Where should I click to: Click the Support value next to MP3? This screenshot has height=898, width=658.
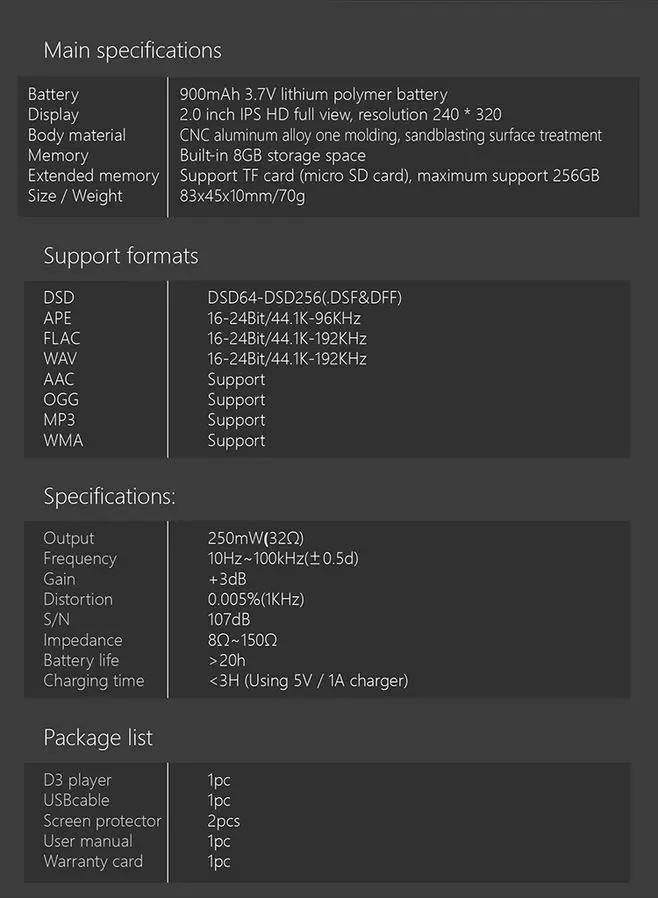236,420
